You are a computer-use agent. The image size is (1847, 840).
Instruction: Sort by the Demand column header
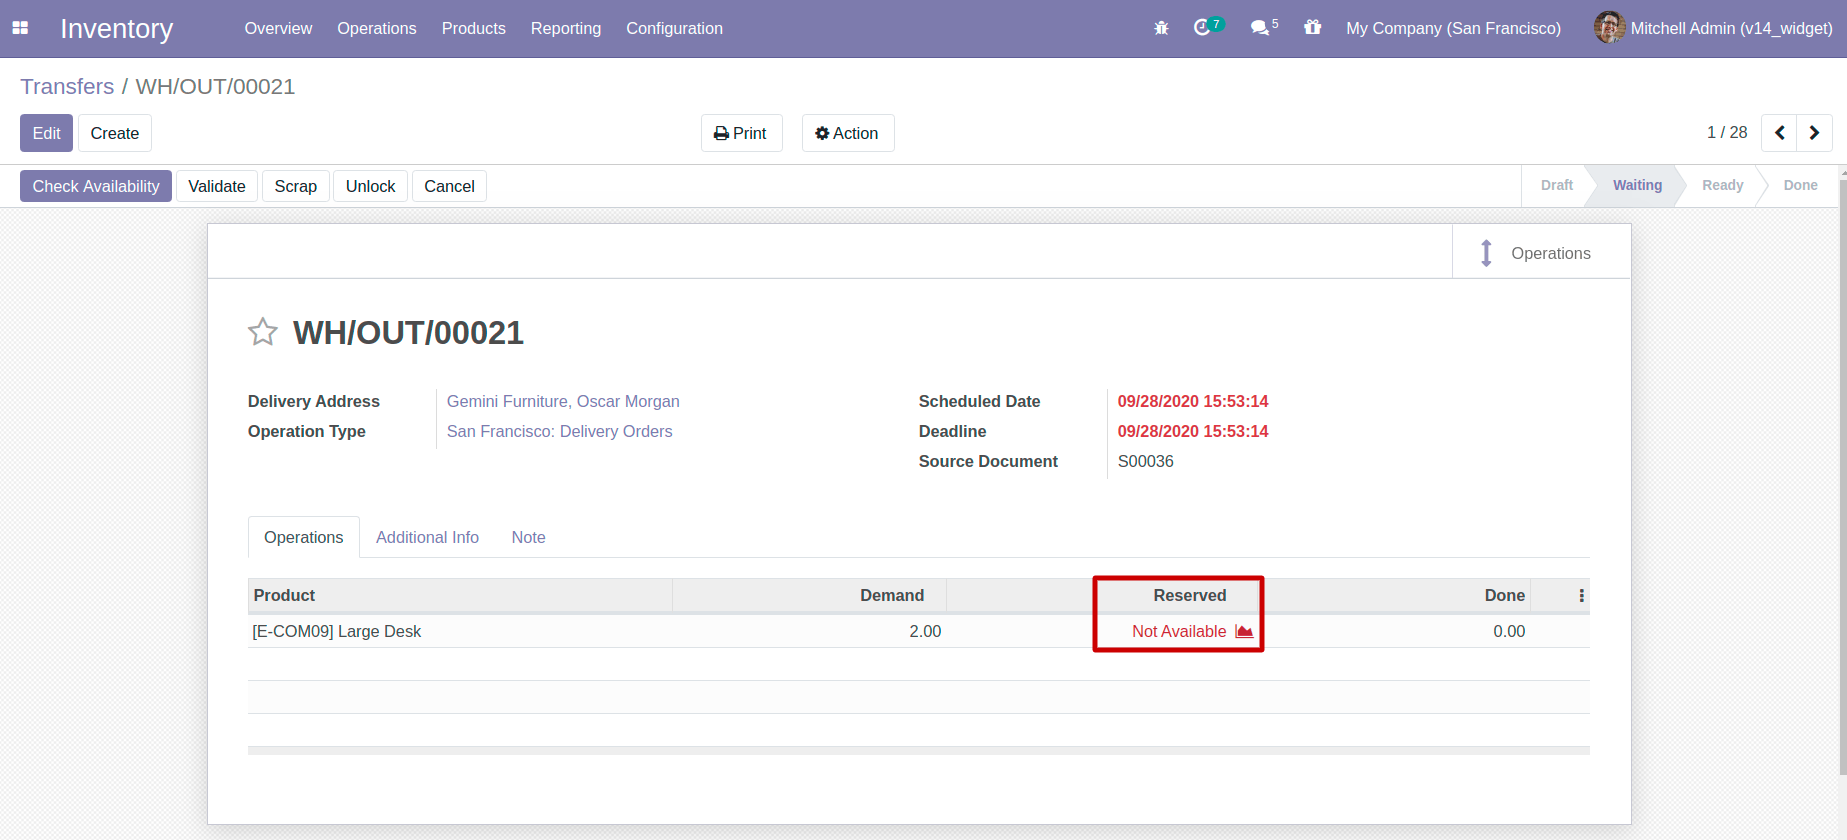[x=809, y=595]
